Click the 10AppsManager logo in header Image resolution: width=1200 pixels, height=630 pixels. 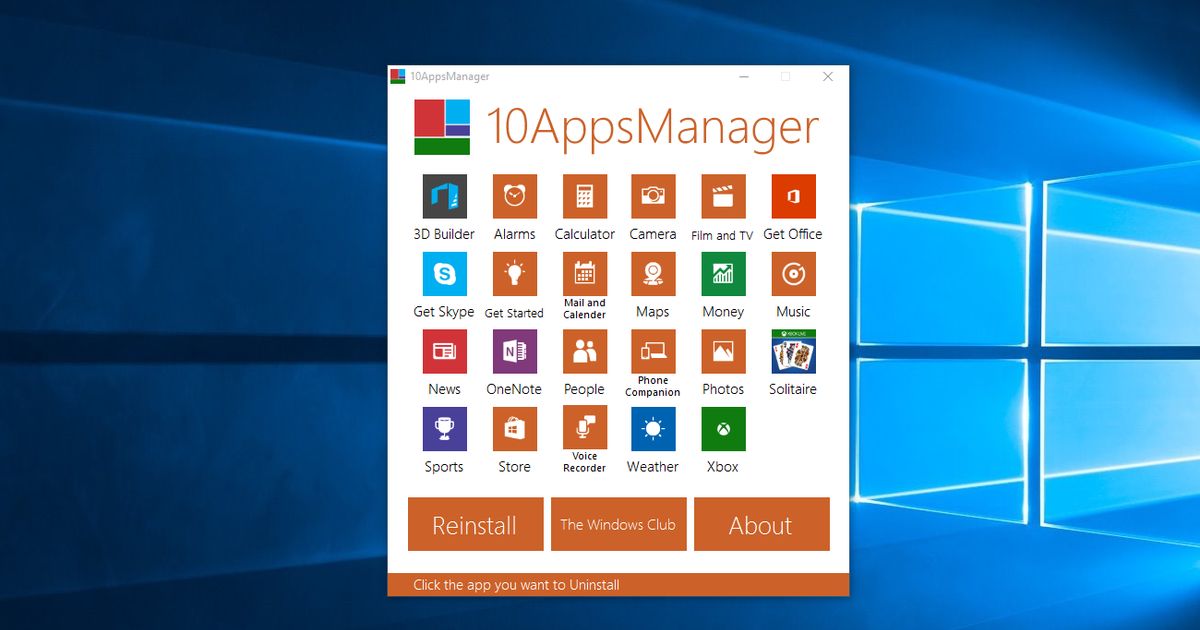click(442, 127)
